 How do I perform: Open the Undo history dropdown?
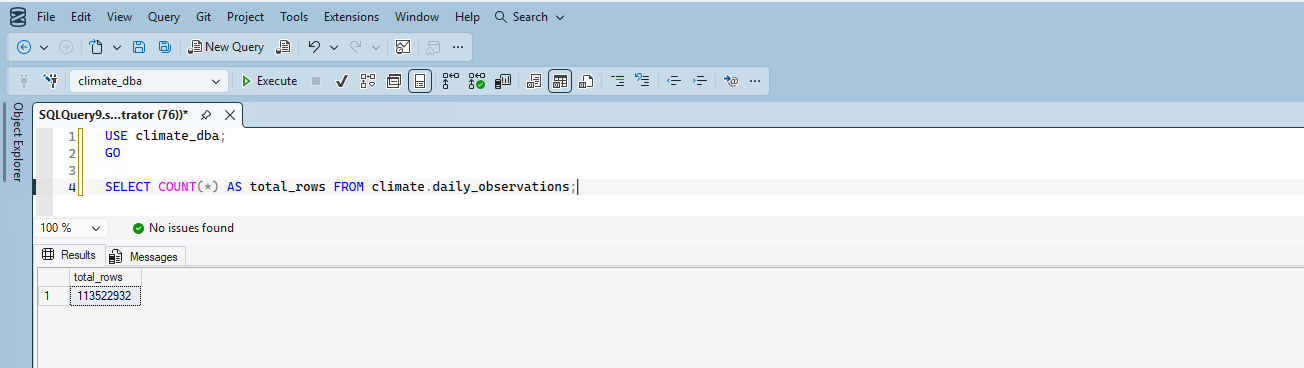click(x=334, y=47)
